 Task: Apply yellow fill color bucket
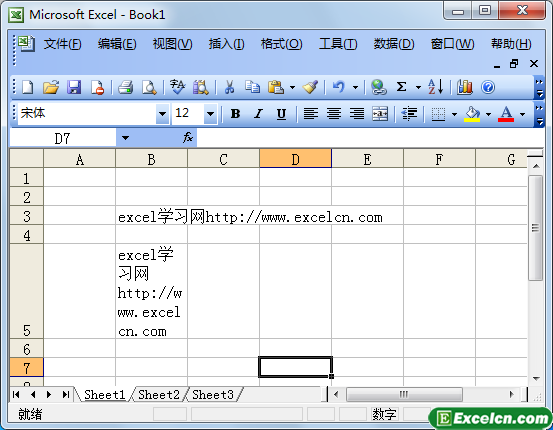point(472,114)
